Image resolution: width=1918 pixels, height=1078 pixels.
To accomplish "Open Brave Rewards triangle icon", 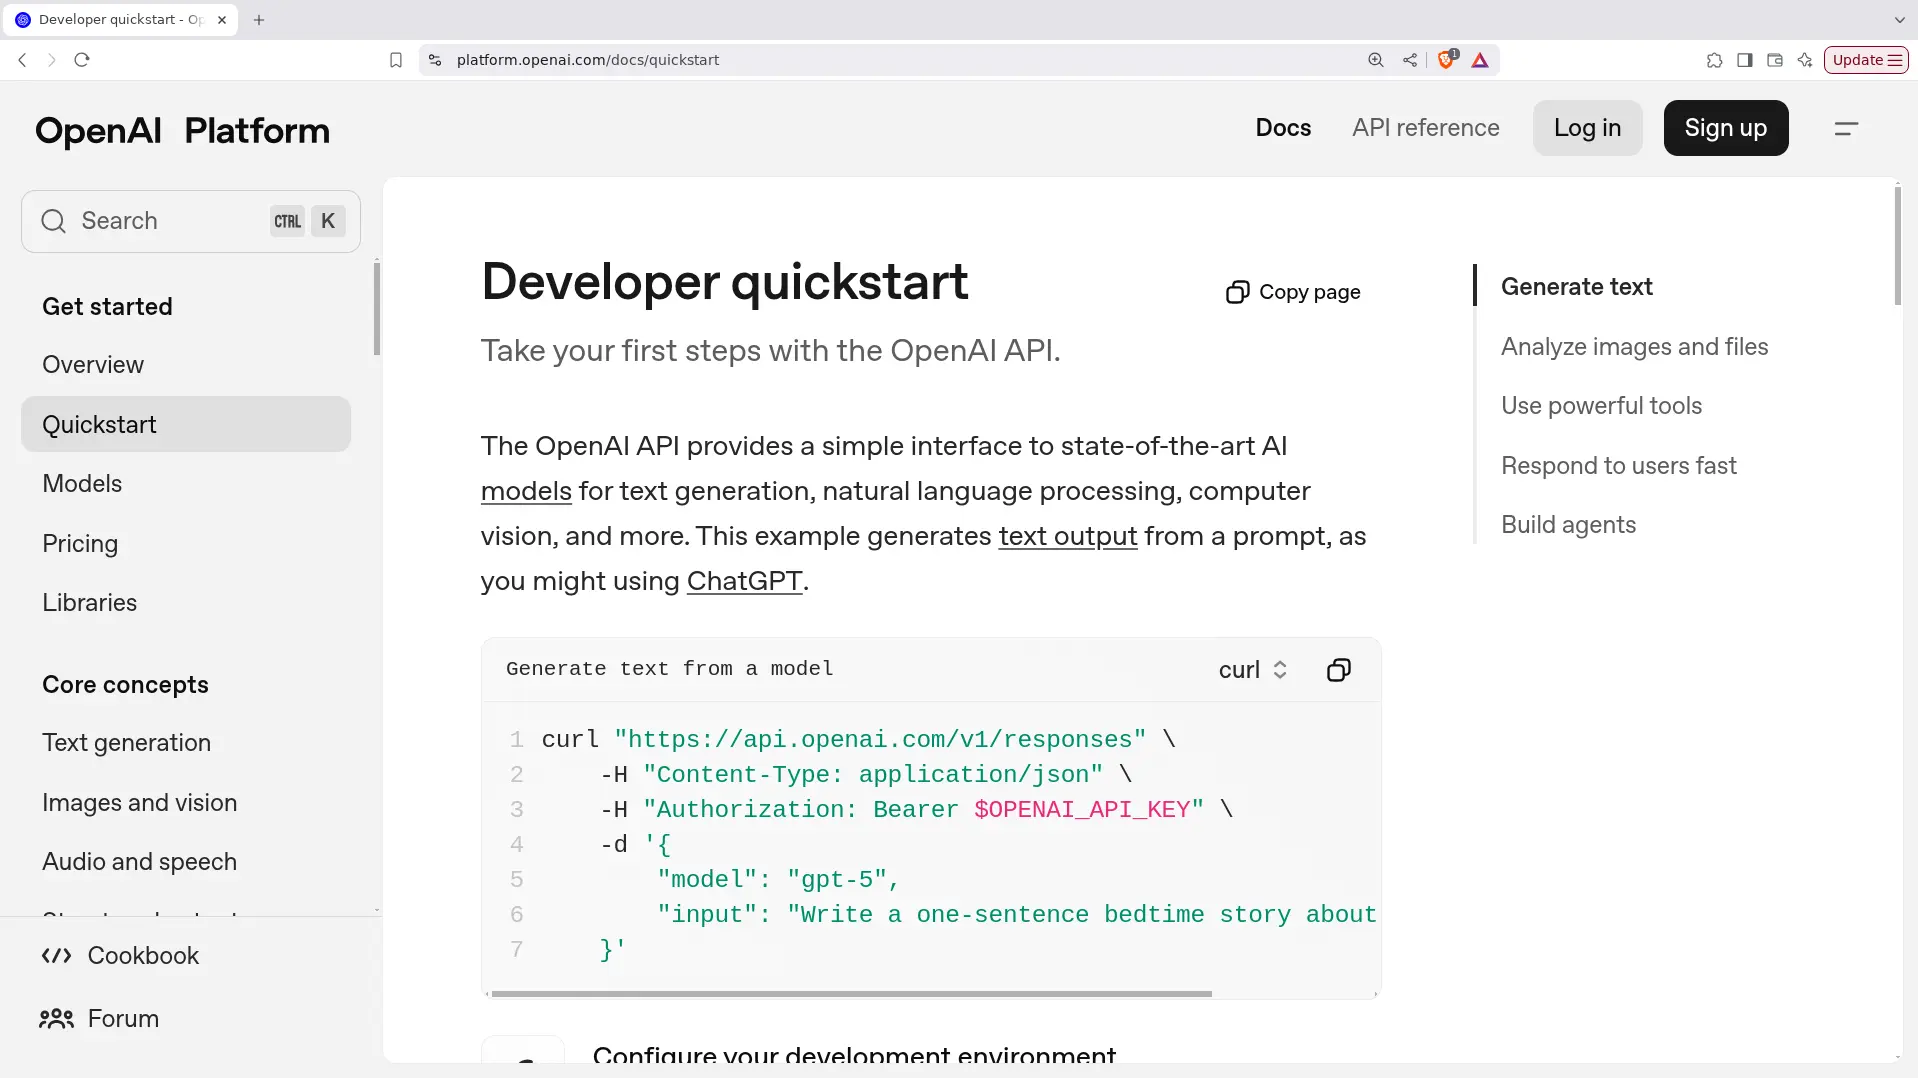I will coord(1481,60).
